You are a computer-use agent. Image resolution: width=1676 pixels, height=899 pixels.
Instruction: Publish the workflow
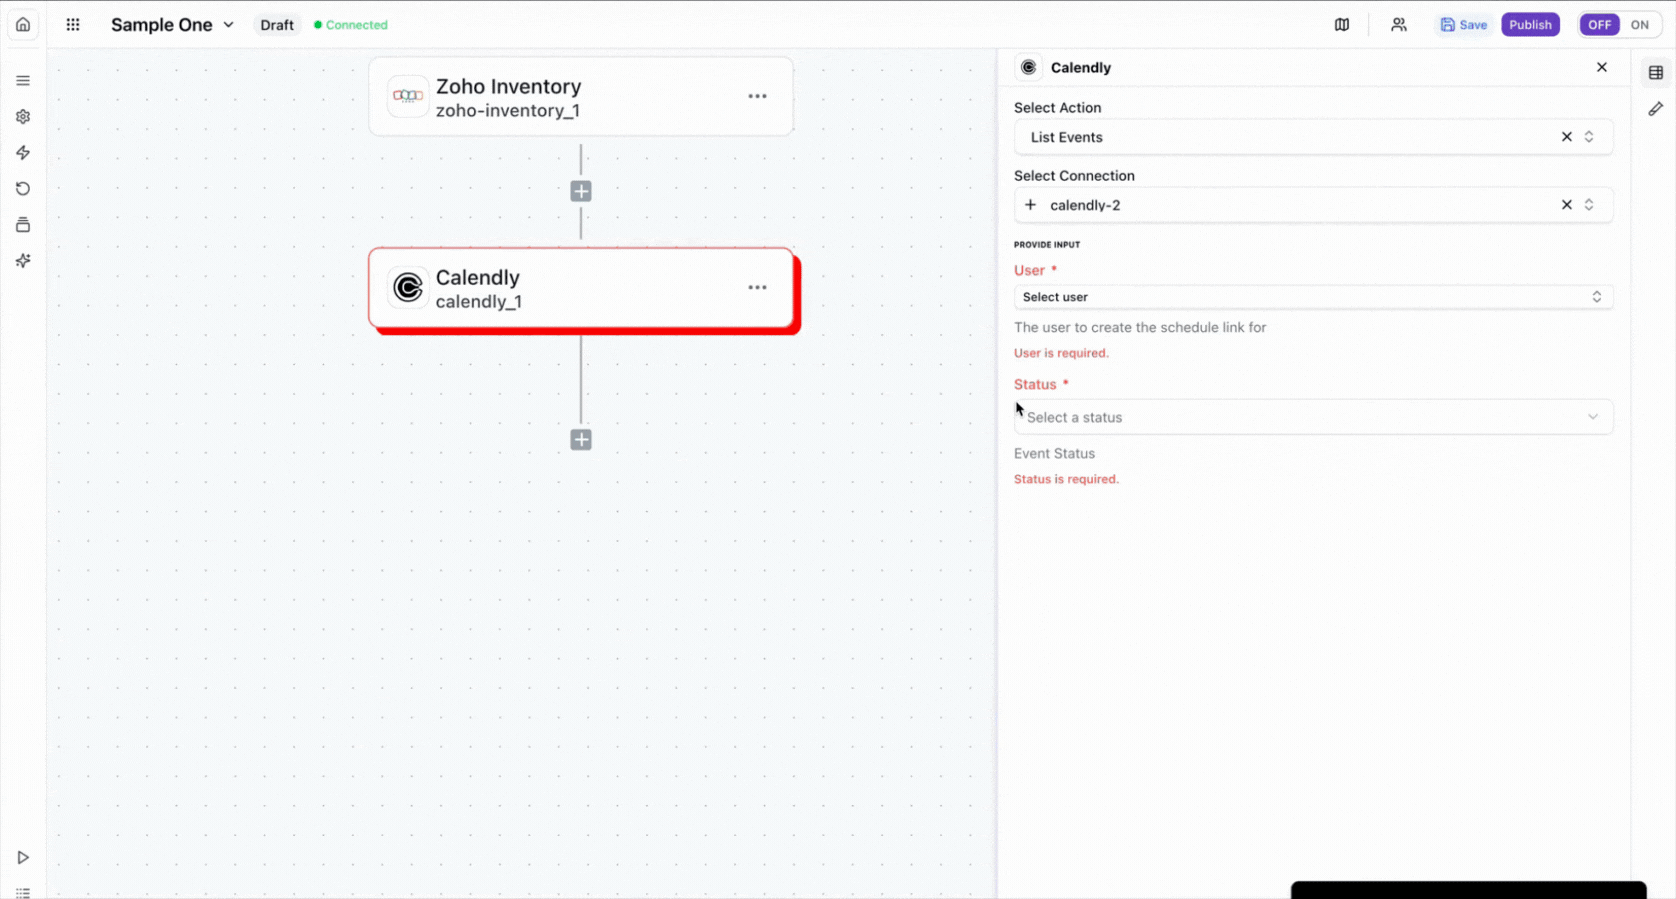click(x=1530, y=24)
